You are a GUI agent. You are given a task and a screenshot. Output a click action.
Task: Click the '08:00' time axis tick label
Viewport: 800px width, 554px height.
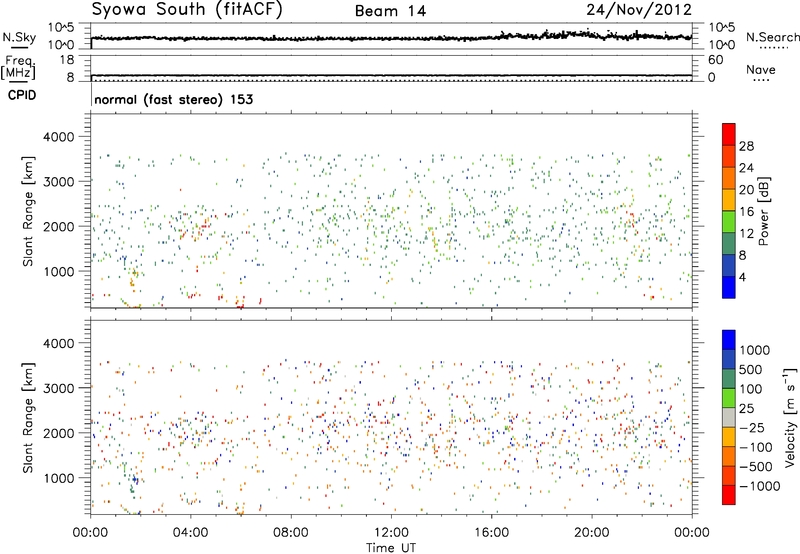291,533
